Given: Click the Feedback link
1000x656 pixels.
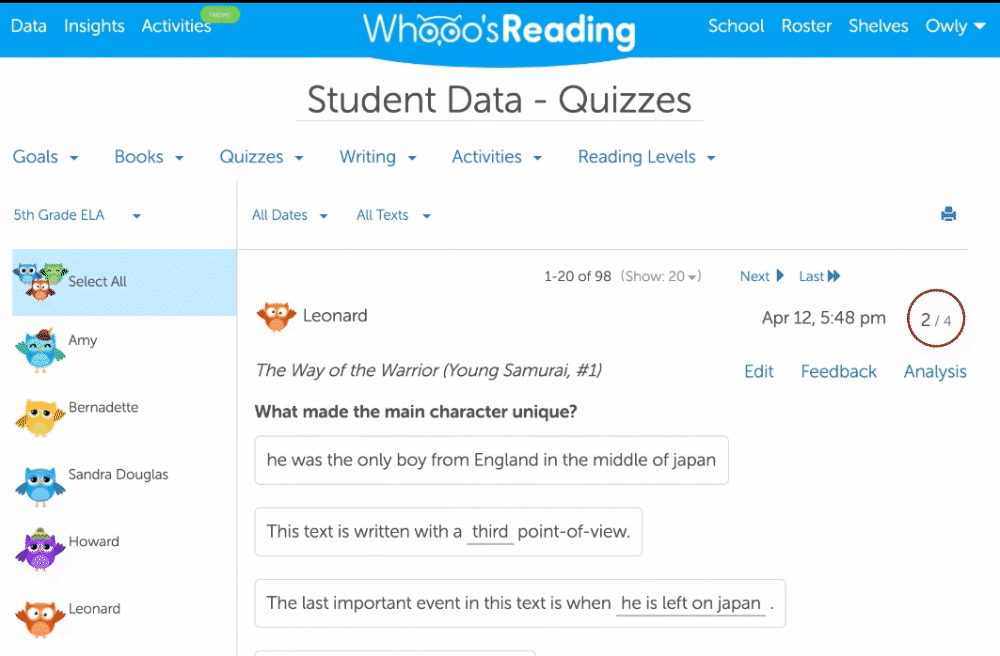Looking at the screenshot, I should (838, 371).
